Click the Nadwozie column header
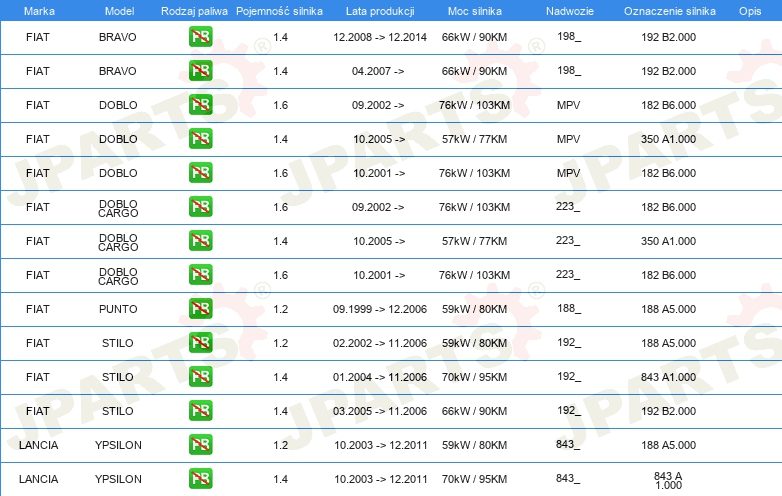 click(570, 11)
